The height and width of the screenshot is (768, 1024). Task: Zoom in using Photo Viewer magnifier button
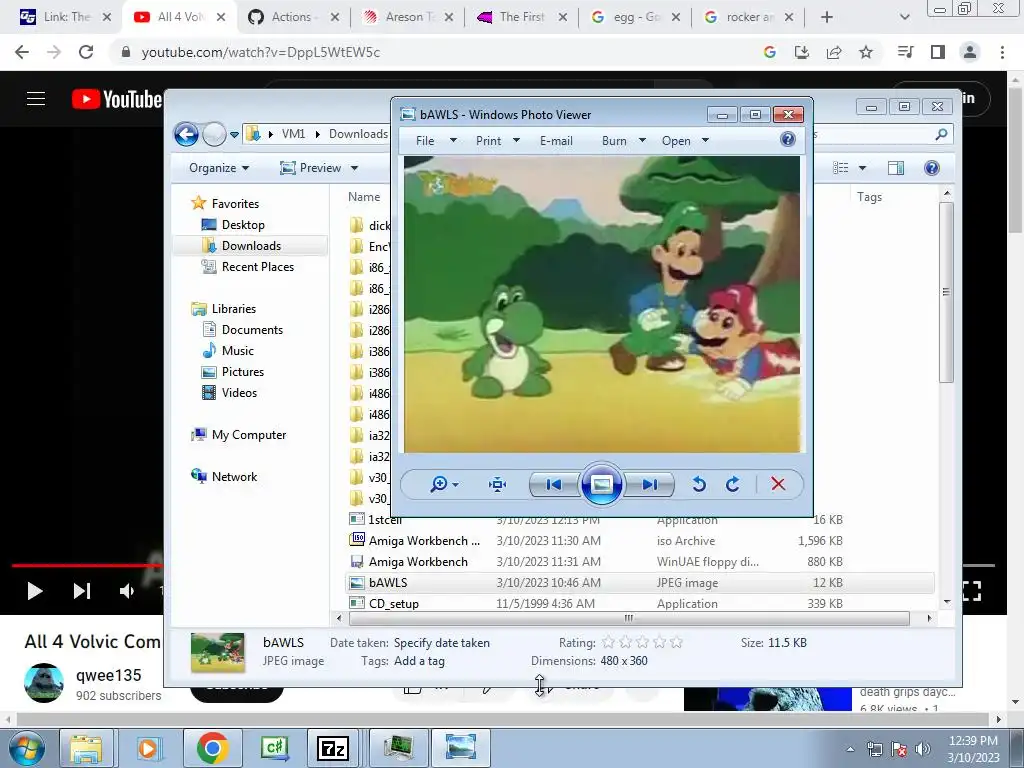click(x=439, y=484)
